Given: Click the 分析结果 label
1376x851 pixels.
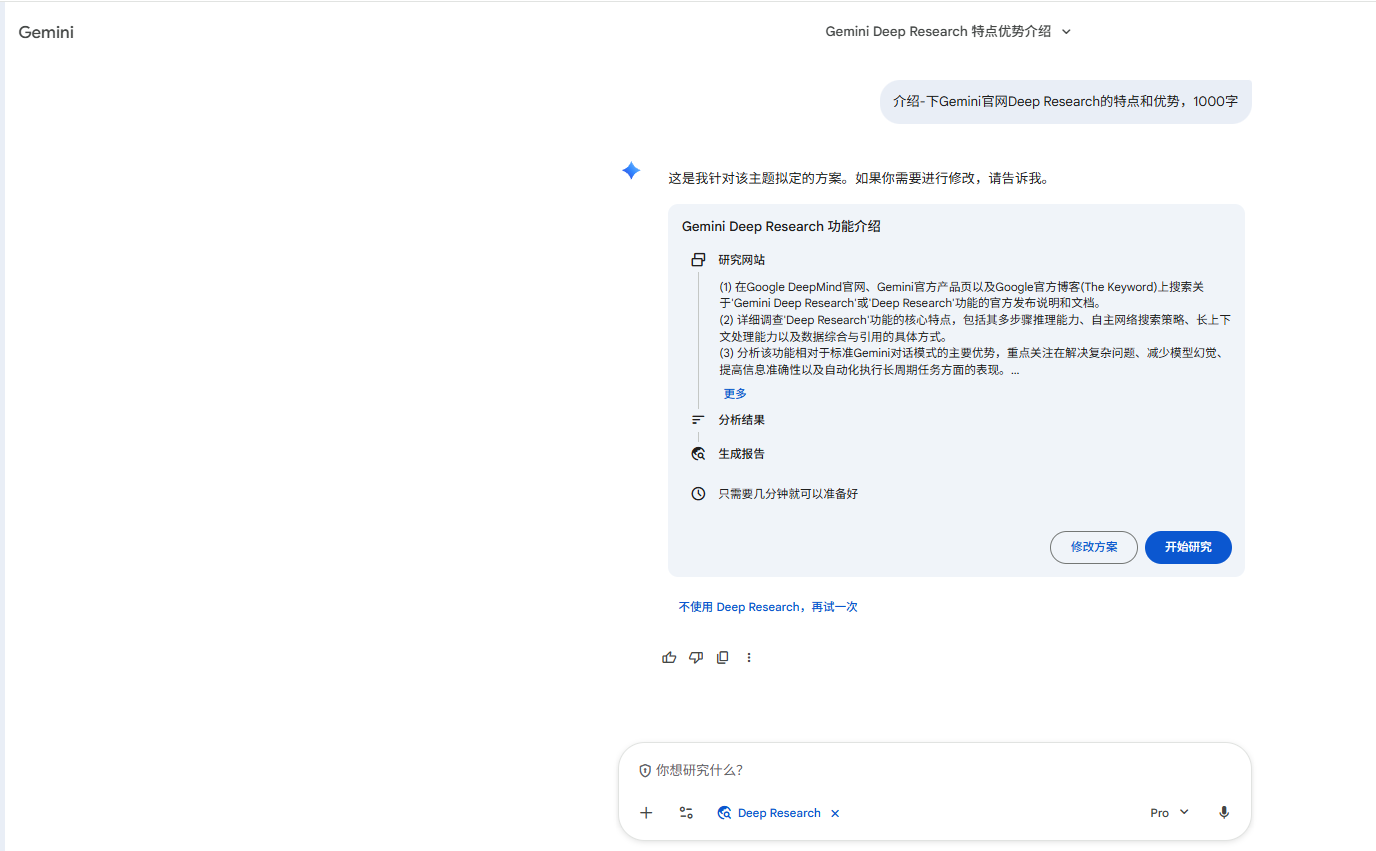Looking at the screenshot, I should point(742,420).
